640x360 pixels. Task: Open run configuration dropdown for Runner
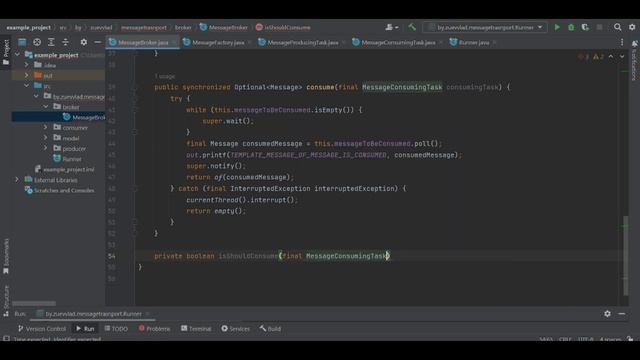point(485,27)
